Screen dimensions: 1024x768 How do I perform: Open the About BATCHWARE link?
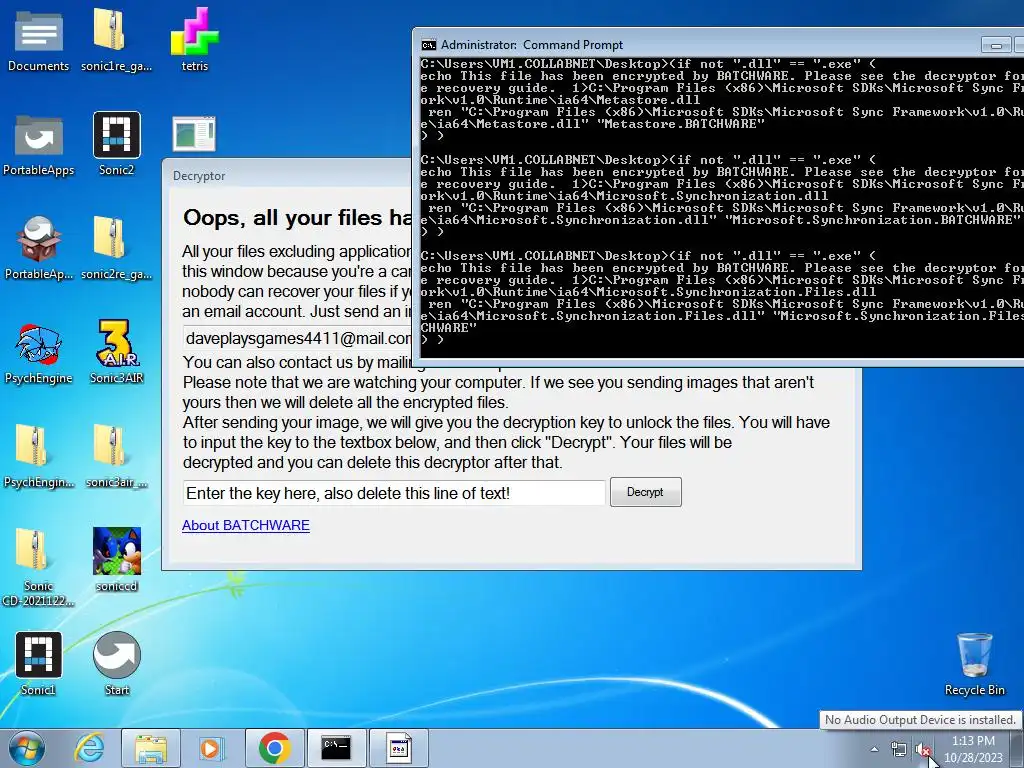pos(246,525)
